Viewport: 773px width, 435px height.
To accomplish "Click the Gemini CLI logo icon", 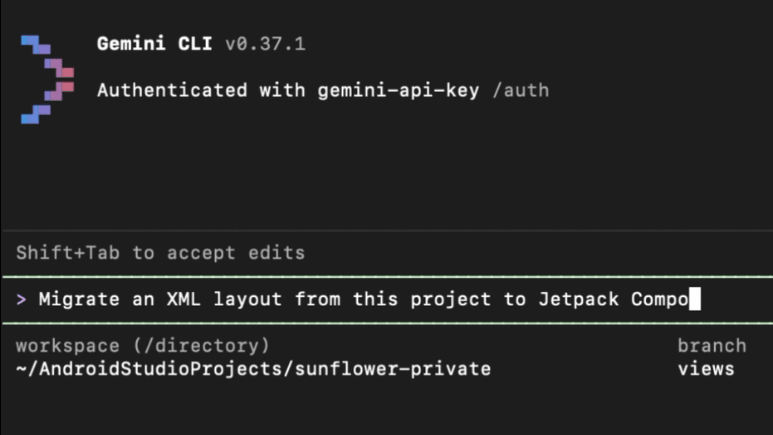I will tap(47, 79).
